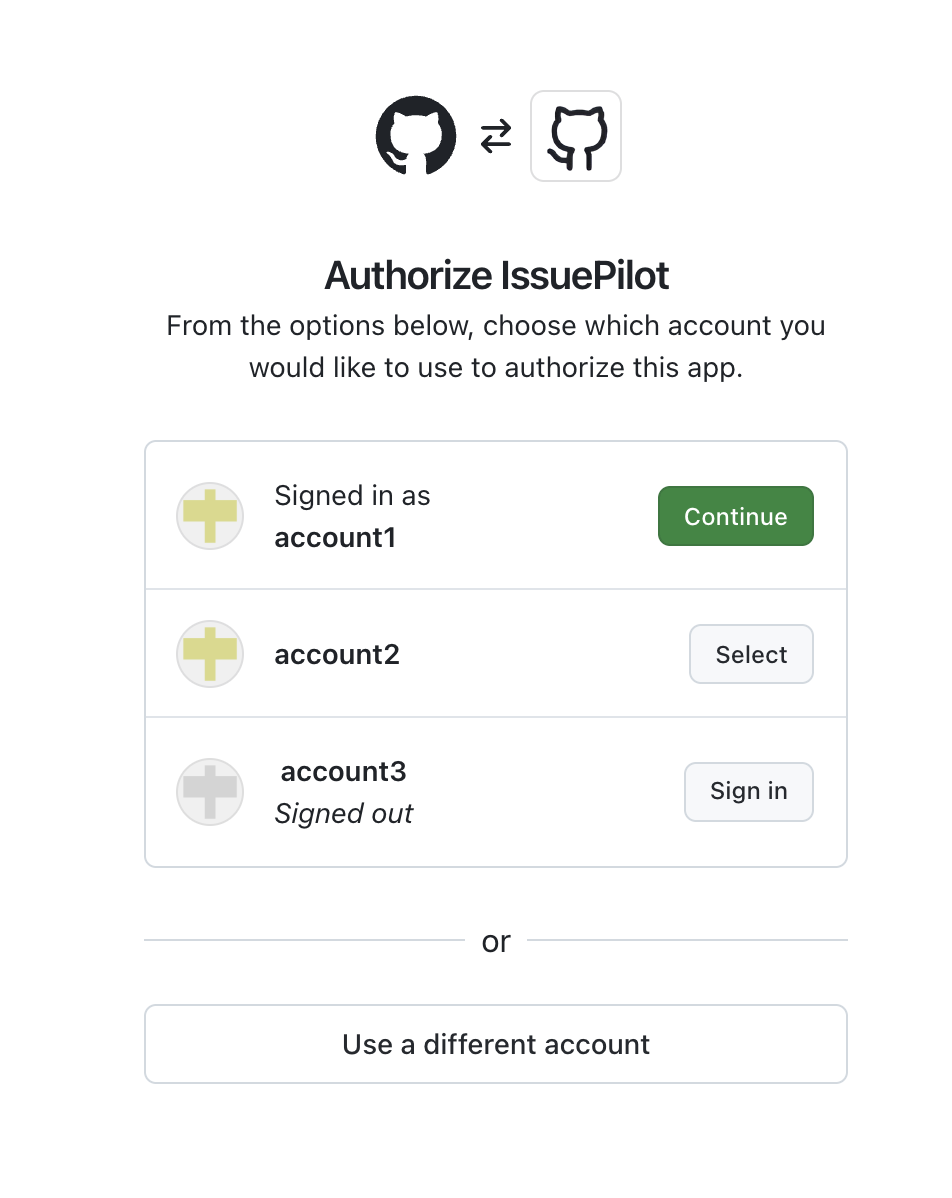Click the IssuePilot application icon
This screenshot has height=1198, width=952.
click(576, 135)
